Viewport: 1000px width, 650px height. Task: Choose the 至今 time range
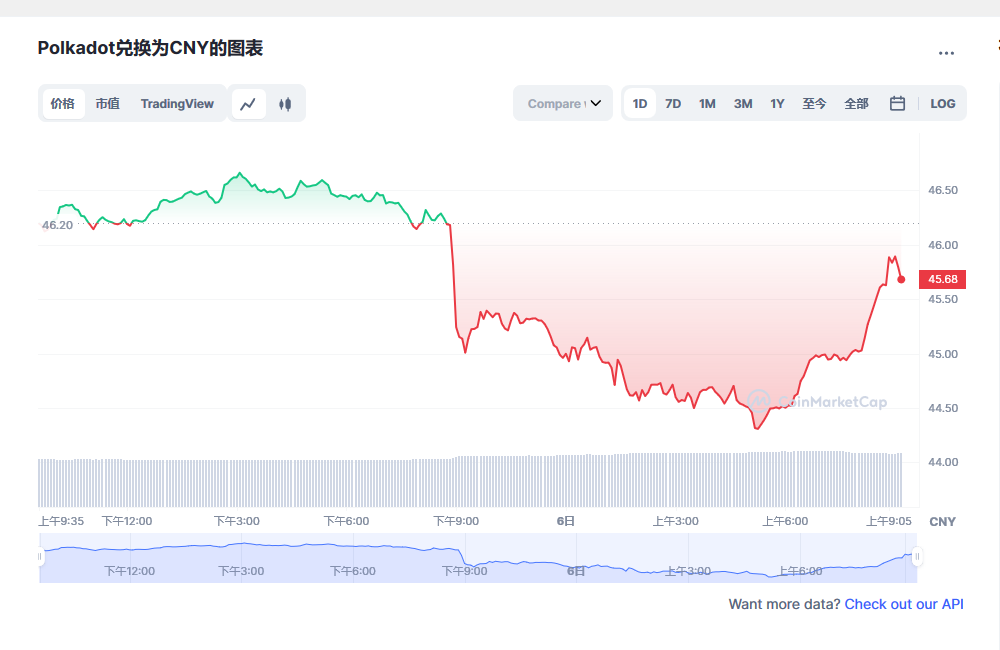click(x=814, y=103)
